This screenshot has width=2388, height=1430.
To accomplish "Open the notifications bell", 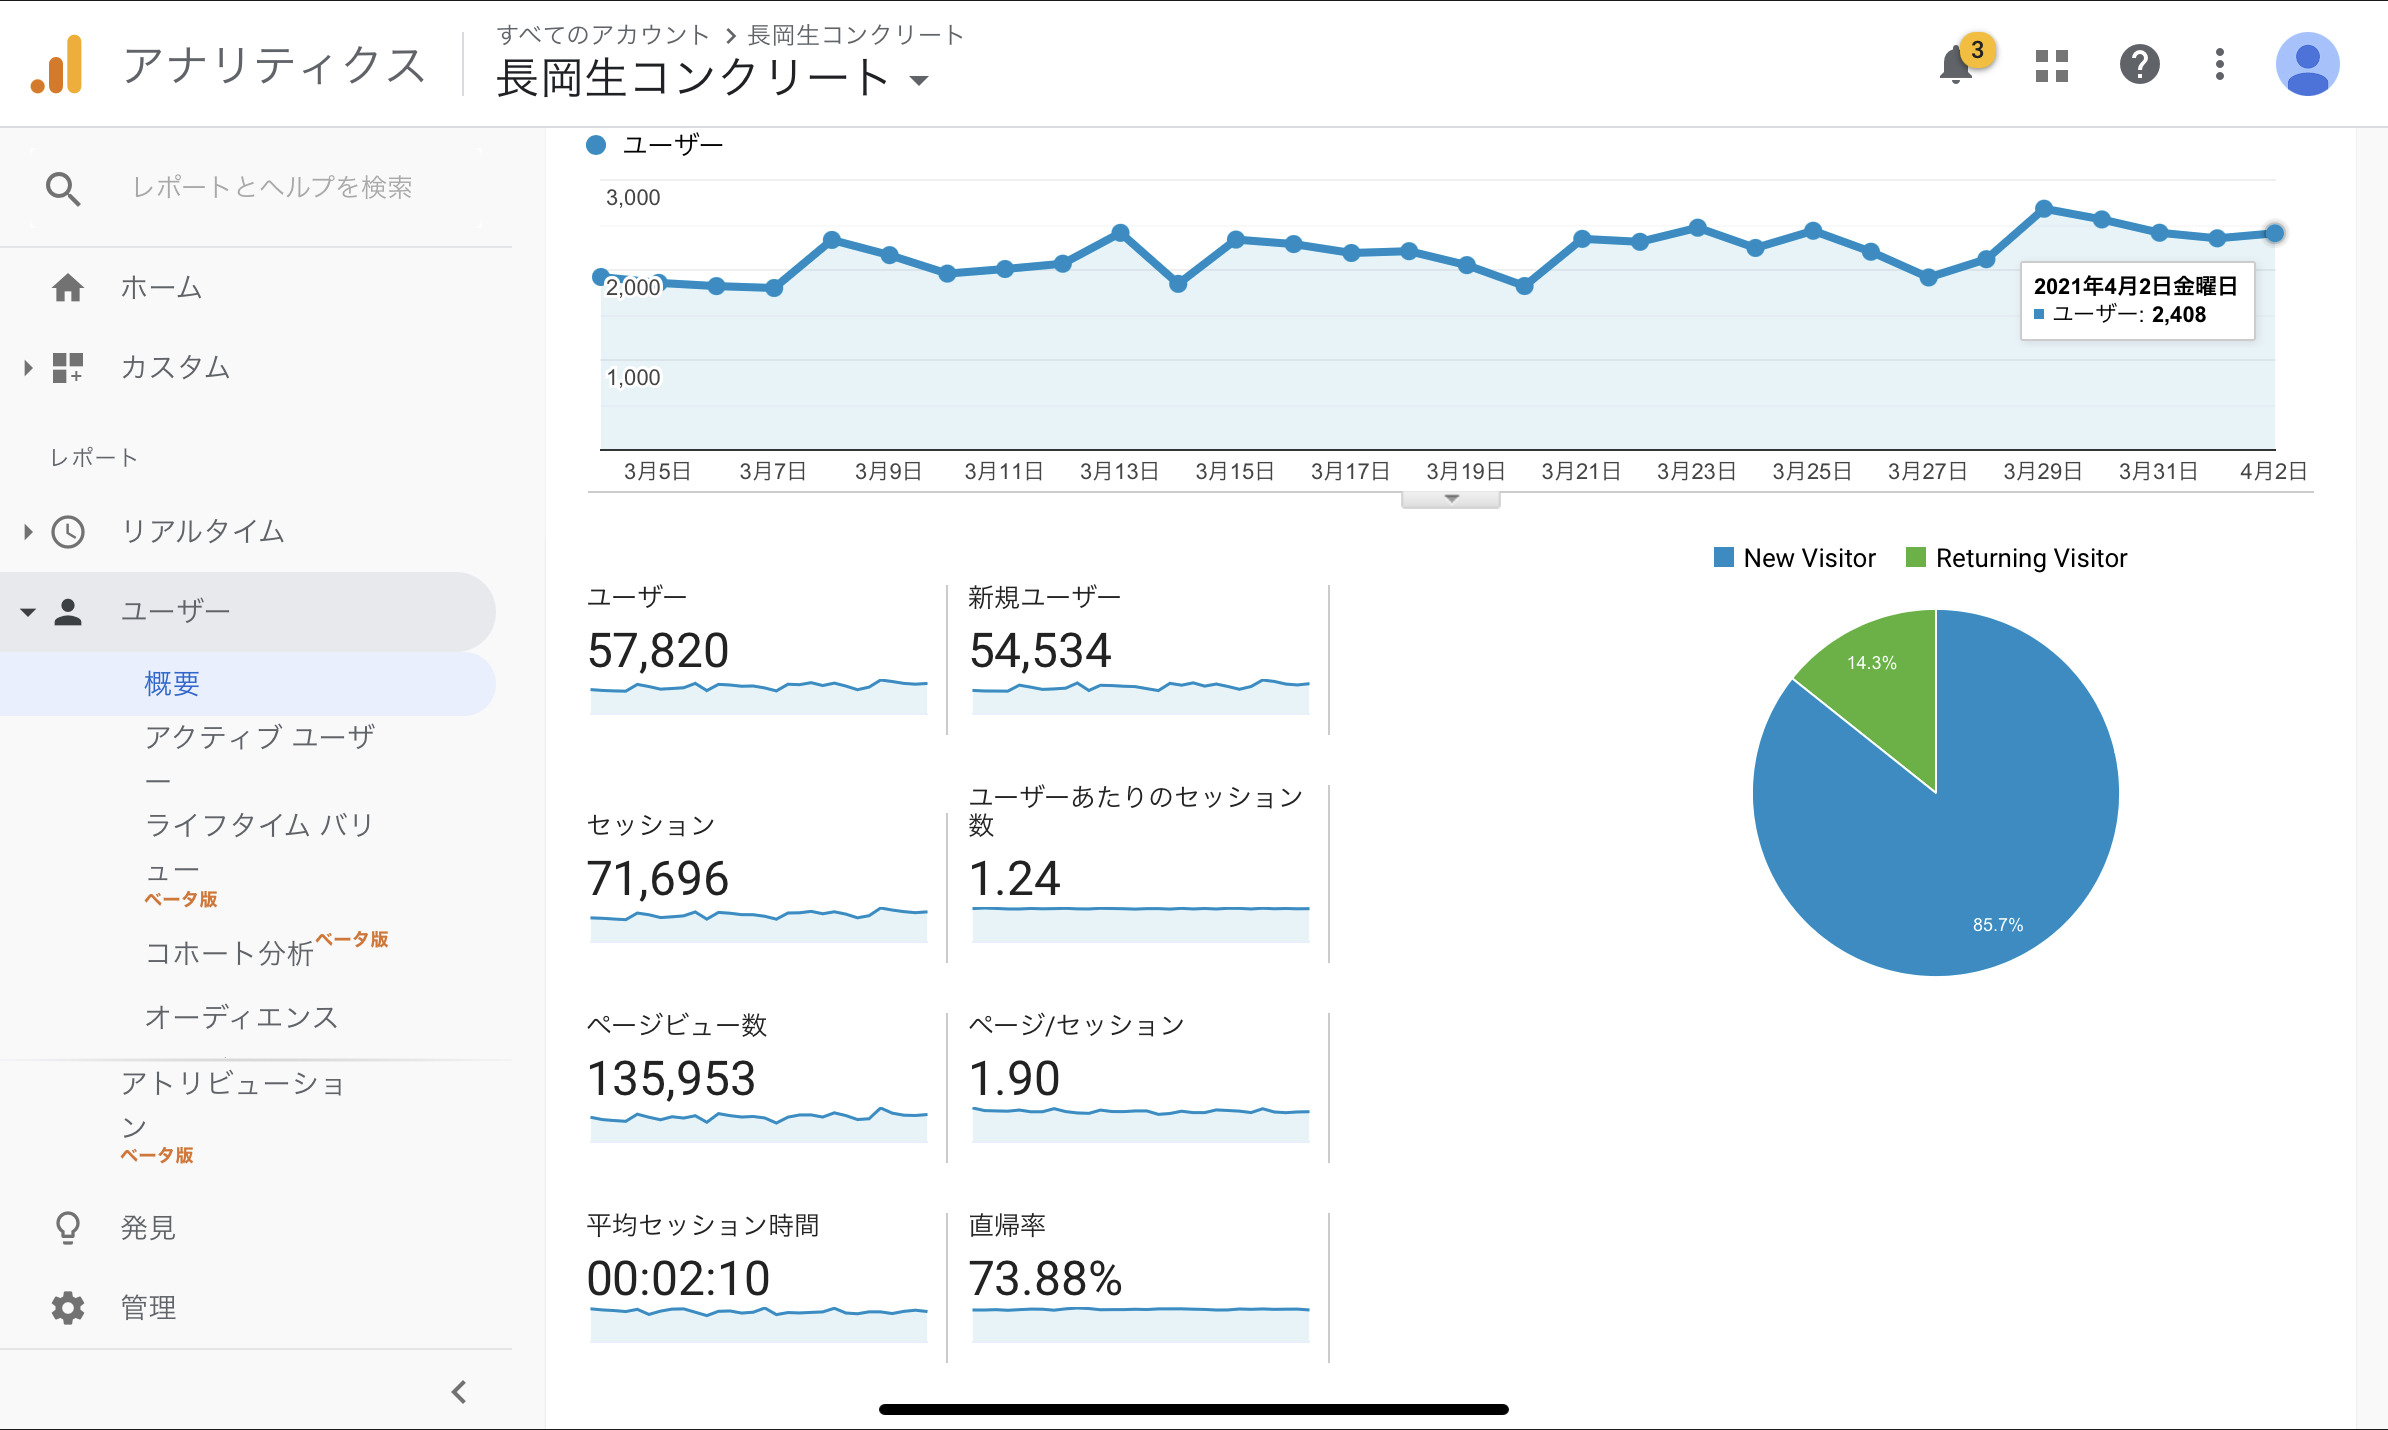I will click(1956, 66).
